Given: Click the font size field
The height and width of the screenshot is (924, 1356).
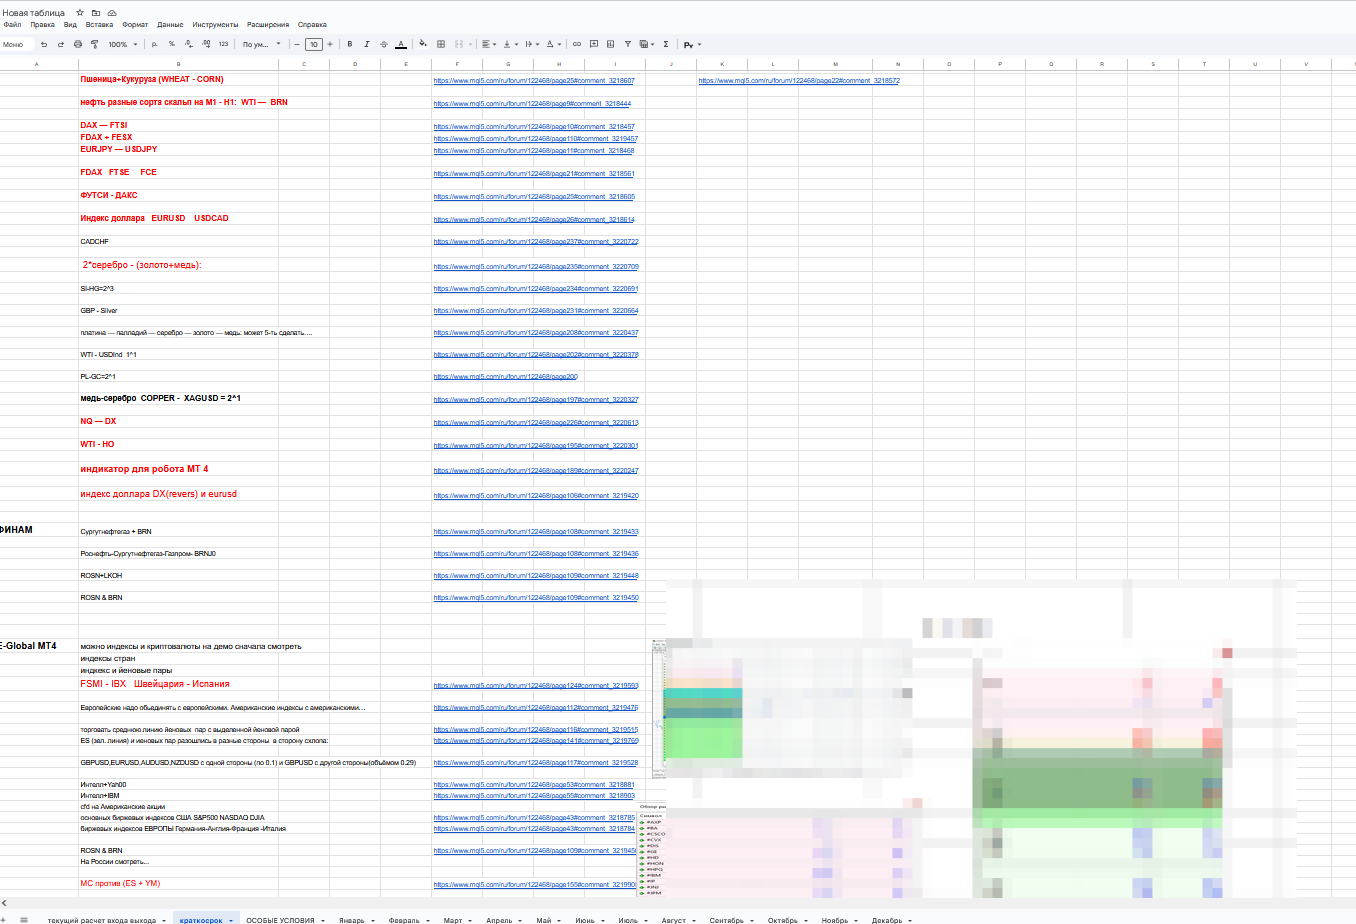Looking at the screenshot, I should [314, 44].
